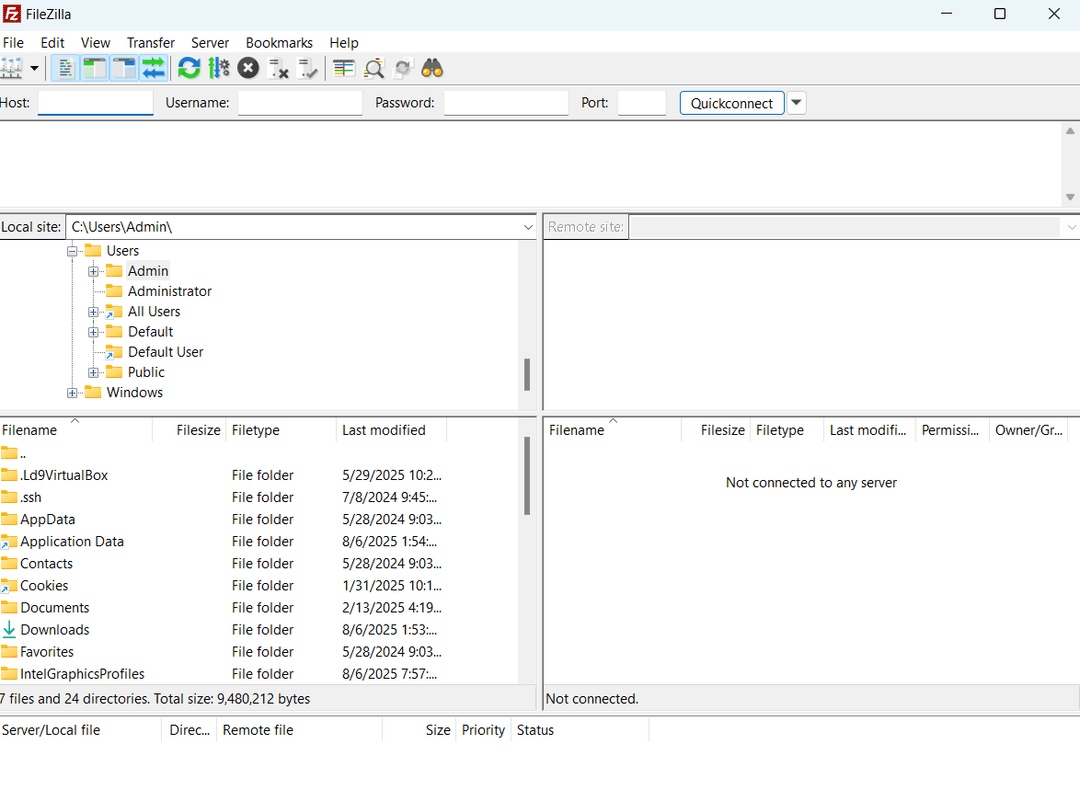This screenshot has width=1080, height=799.
Task: Toggle the transfer queue display
Action: [x=153, y=68]
